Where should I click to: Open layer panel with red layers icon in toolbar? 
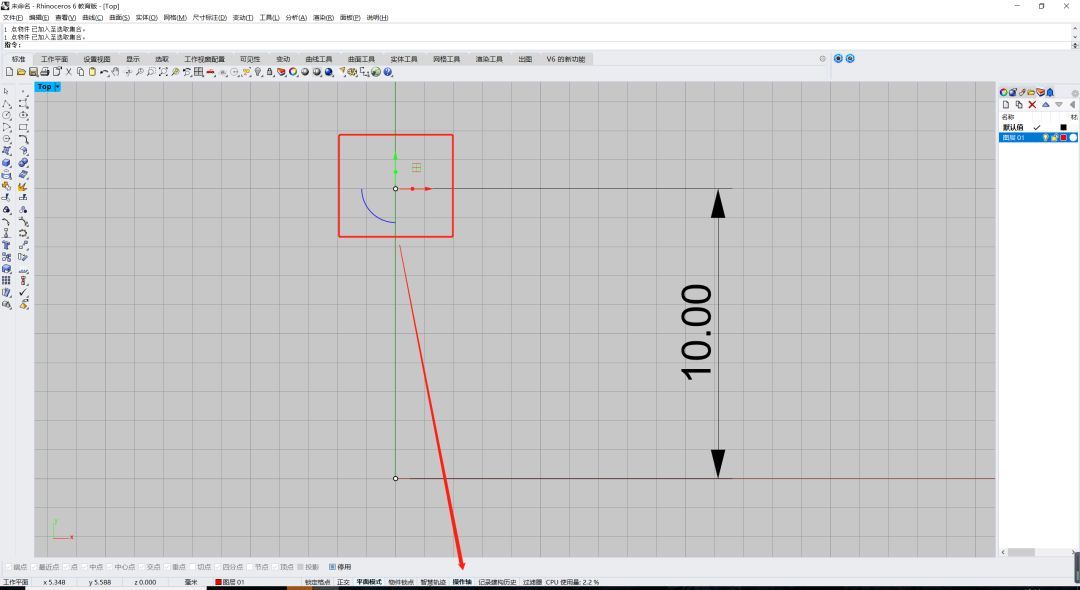281,72
